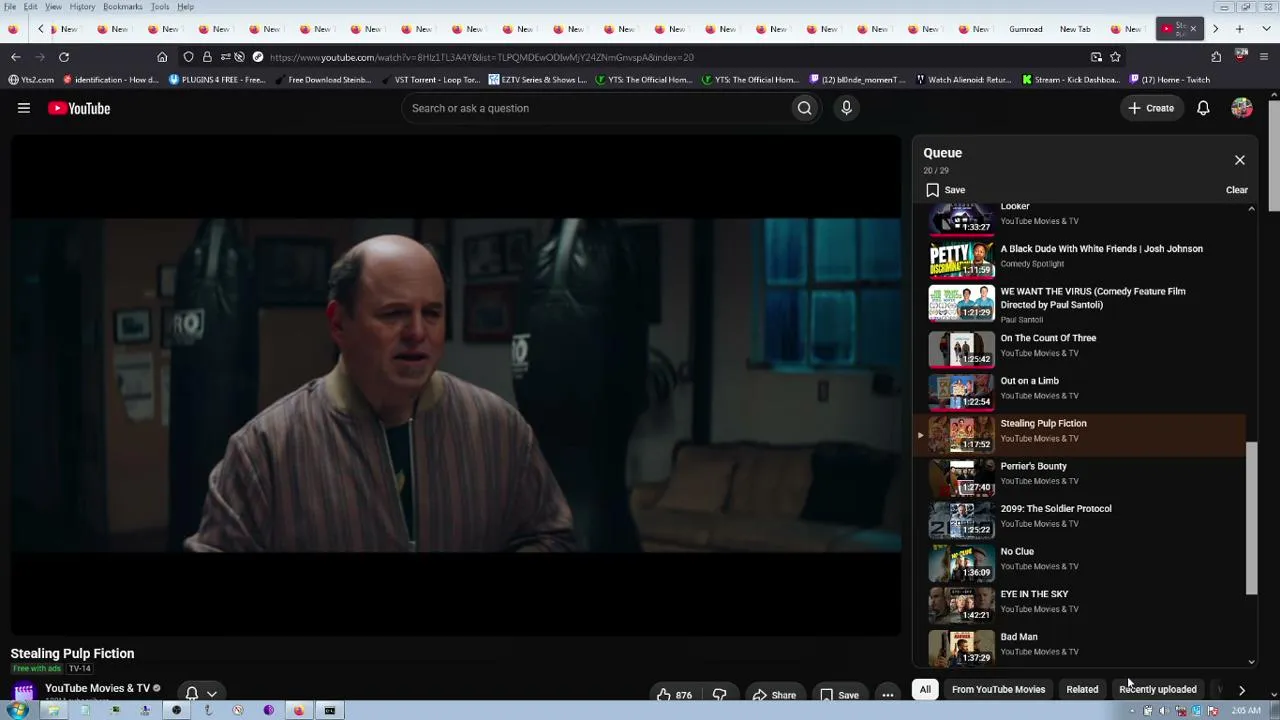Viewport: 1280px width, 720px height.
Task: Save the video using the button below the player
Action: pos(839,695)
